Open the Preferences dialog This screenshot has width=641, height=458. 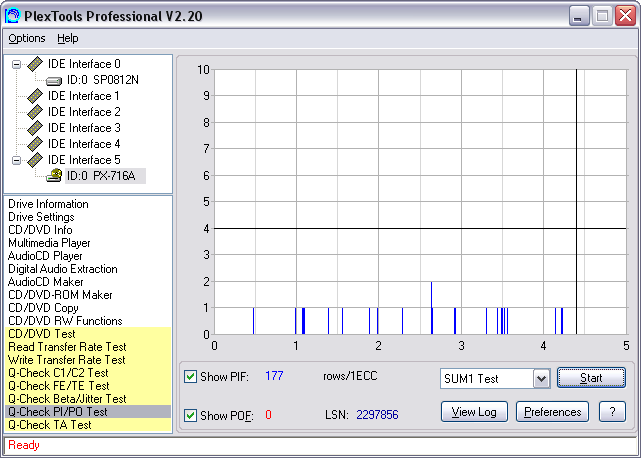[552, 412]
